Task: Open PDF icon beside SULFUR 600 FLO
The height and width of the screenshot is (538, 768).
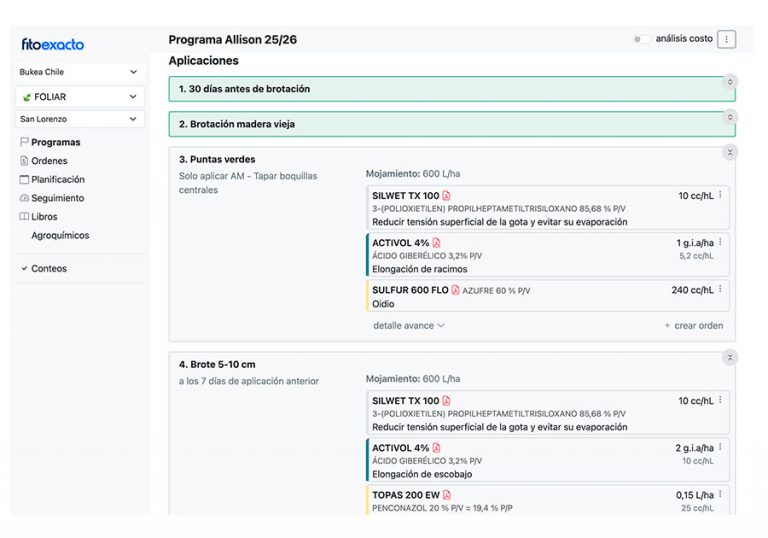Action: point(455,290)
